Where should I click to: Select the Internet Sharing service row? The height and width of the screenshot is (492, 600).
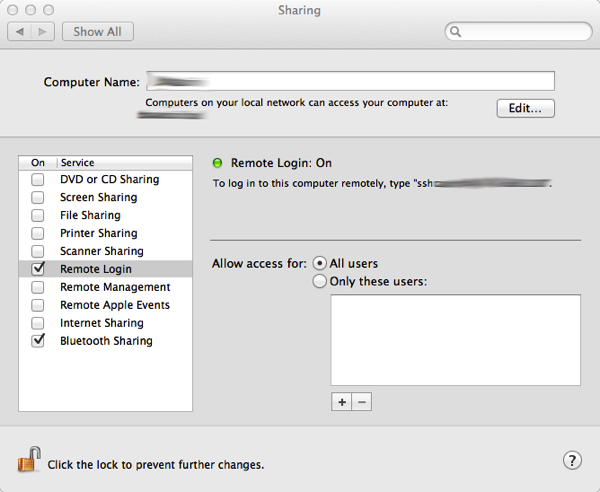[x=105, y=323]
